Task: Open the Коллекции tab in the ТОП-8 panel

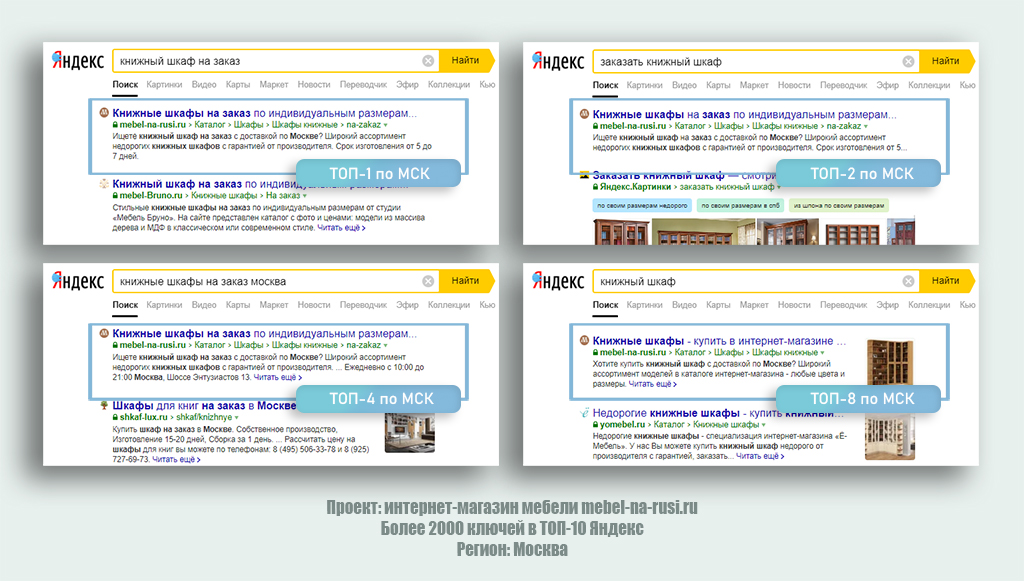Action: pyautogui.click(x=929, y=305)
